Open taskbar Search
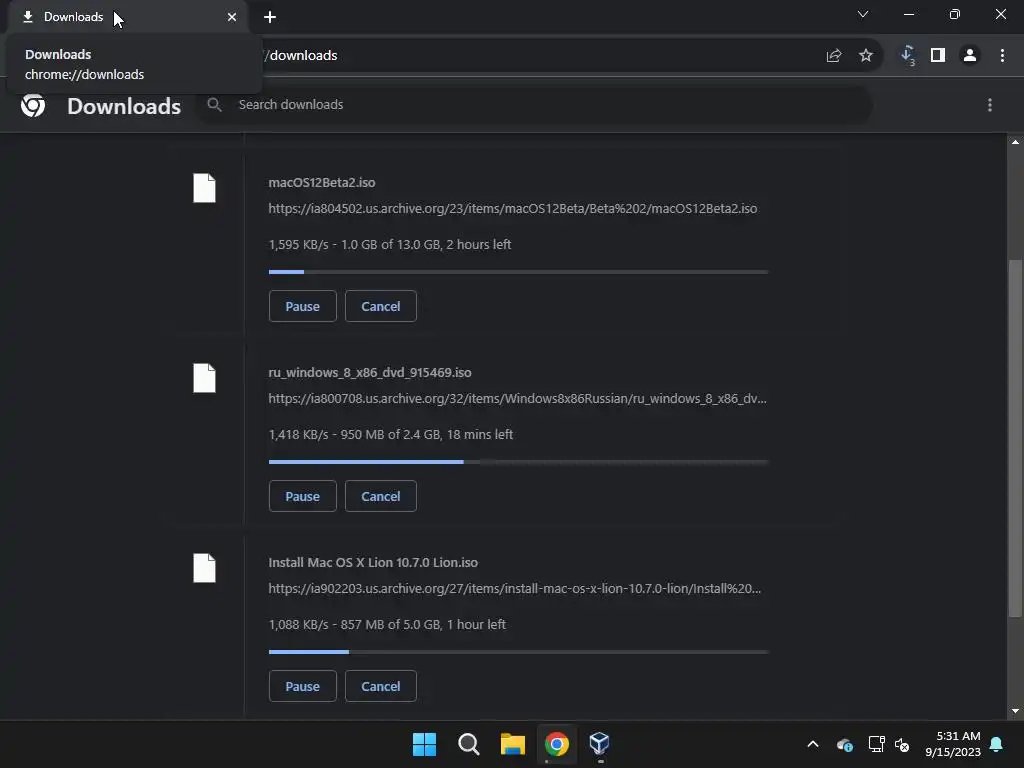The width and height of the screenshot is (1024, 768). click(469, 744)
